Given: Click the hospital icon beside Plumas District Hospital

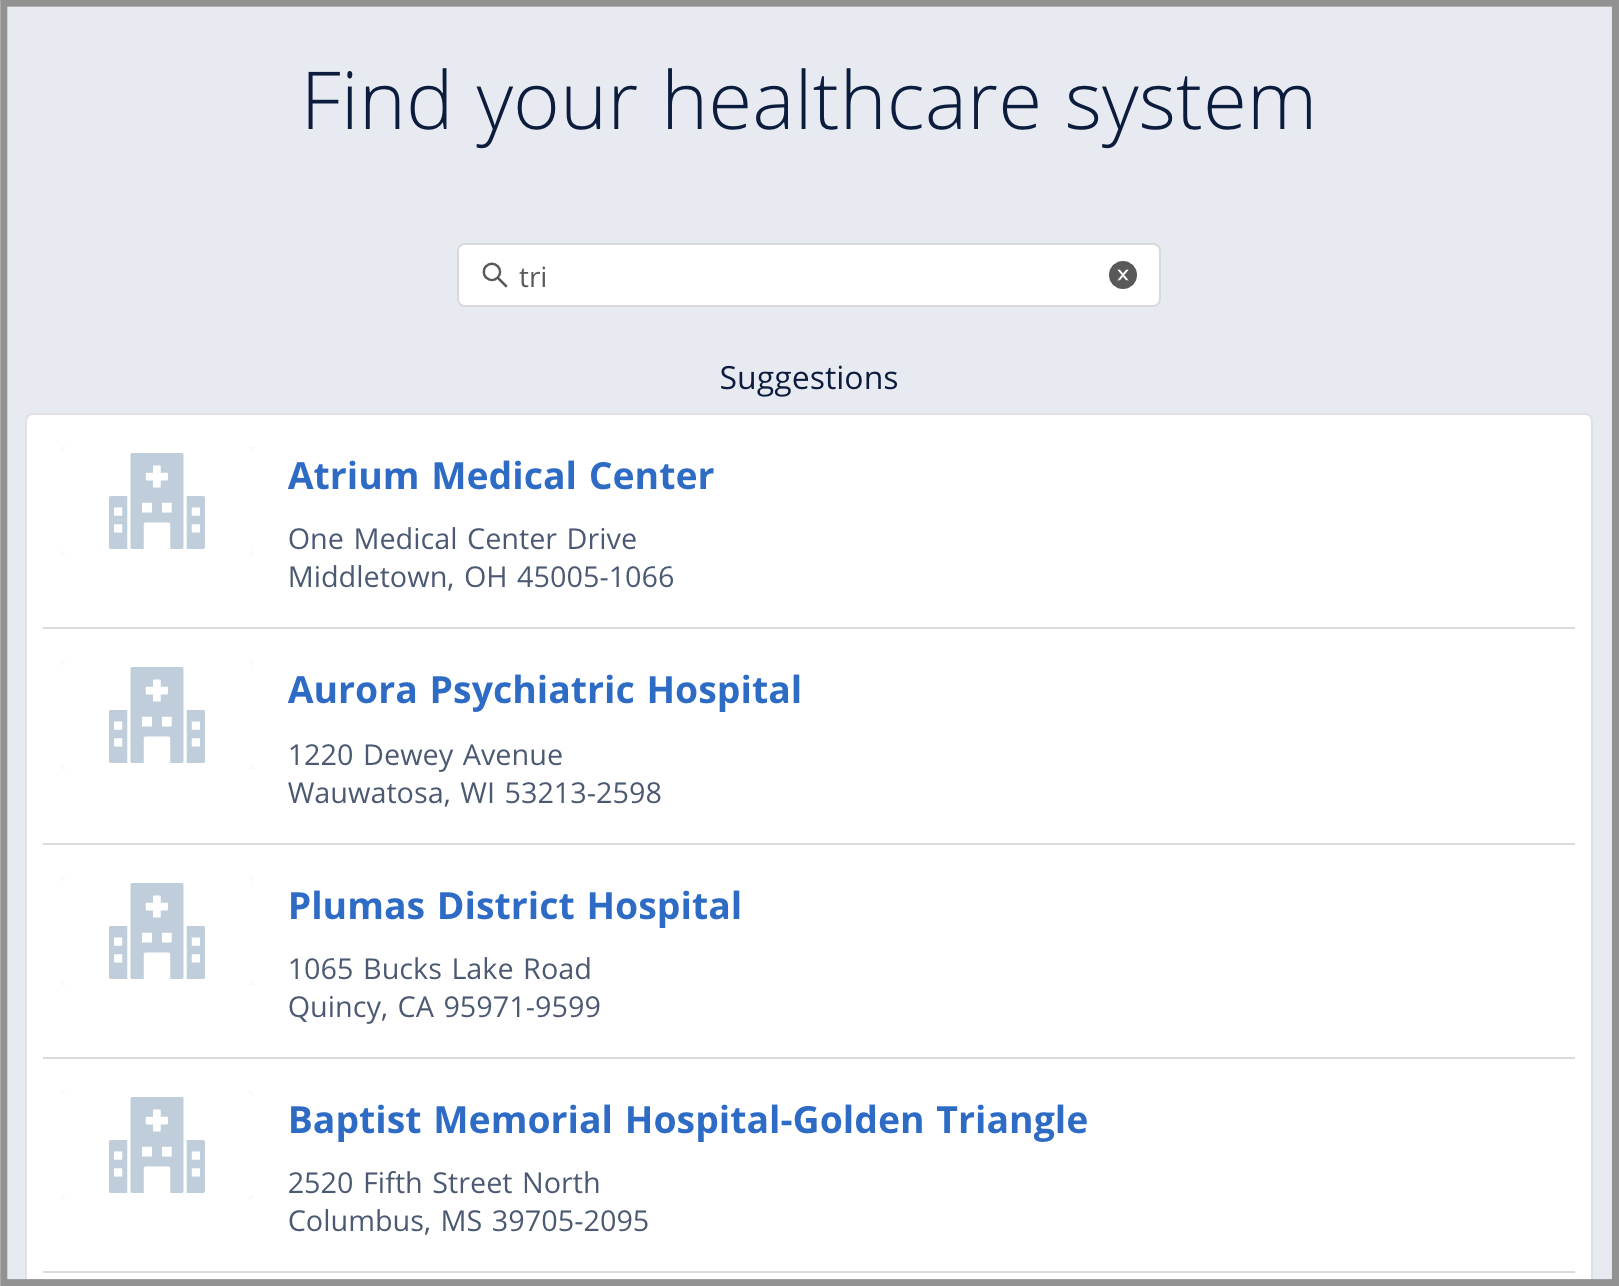Looking at the screenshot, I should (156, 931).
